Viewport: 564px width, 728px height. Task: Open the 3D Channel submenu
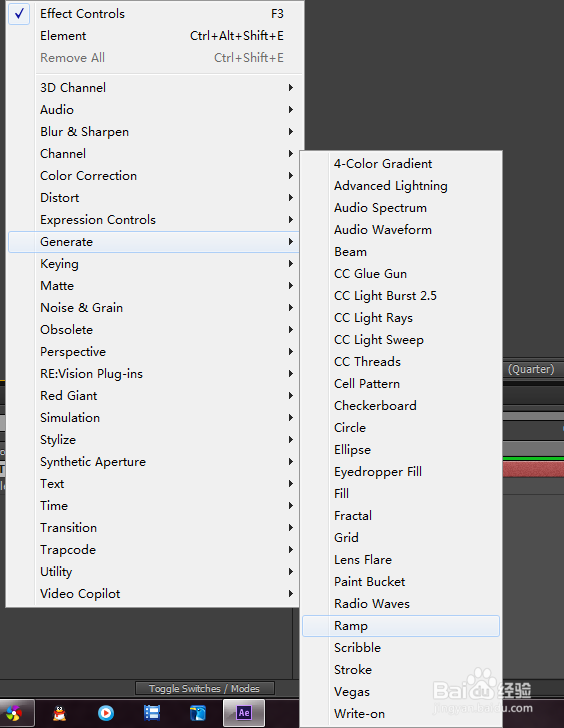tap(155, 88)
